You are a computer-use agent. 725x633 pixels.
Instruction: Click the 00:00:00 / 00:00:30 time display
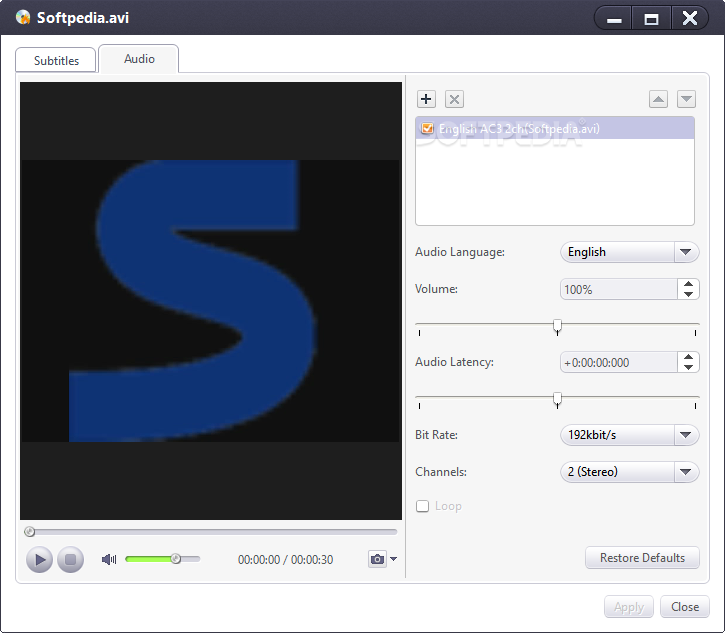[x=285, y=560]
